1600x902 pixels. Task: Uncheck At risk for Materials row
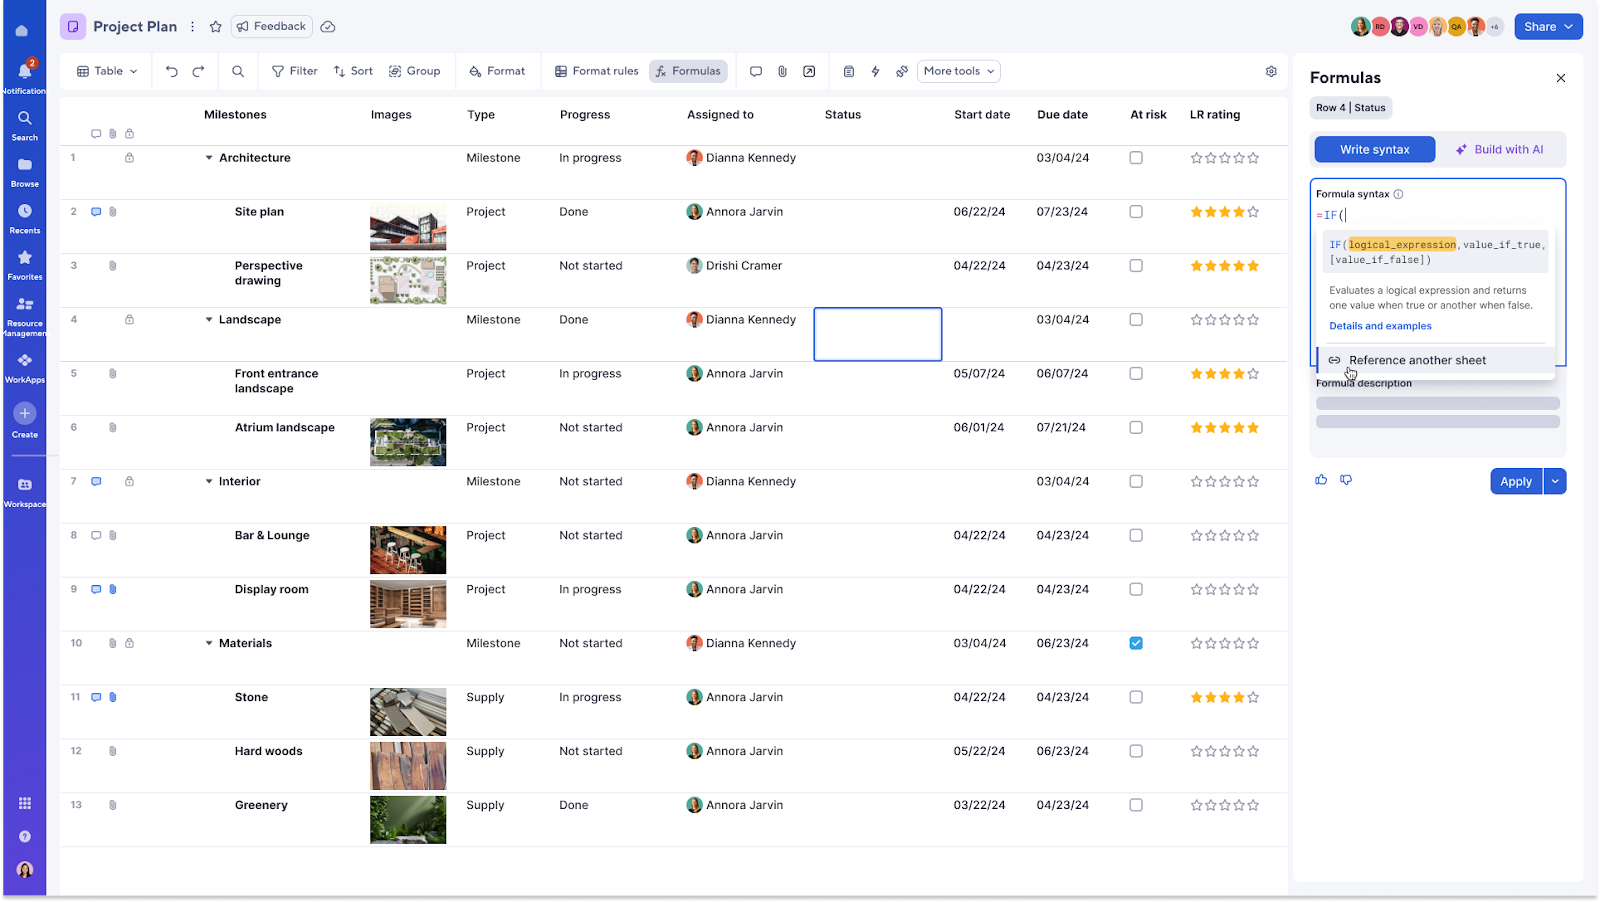point(1136,643)
